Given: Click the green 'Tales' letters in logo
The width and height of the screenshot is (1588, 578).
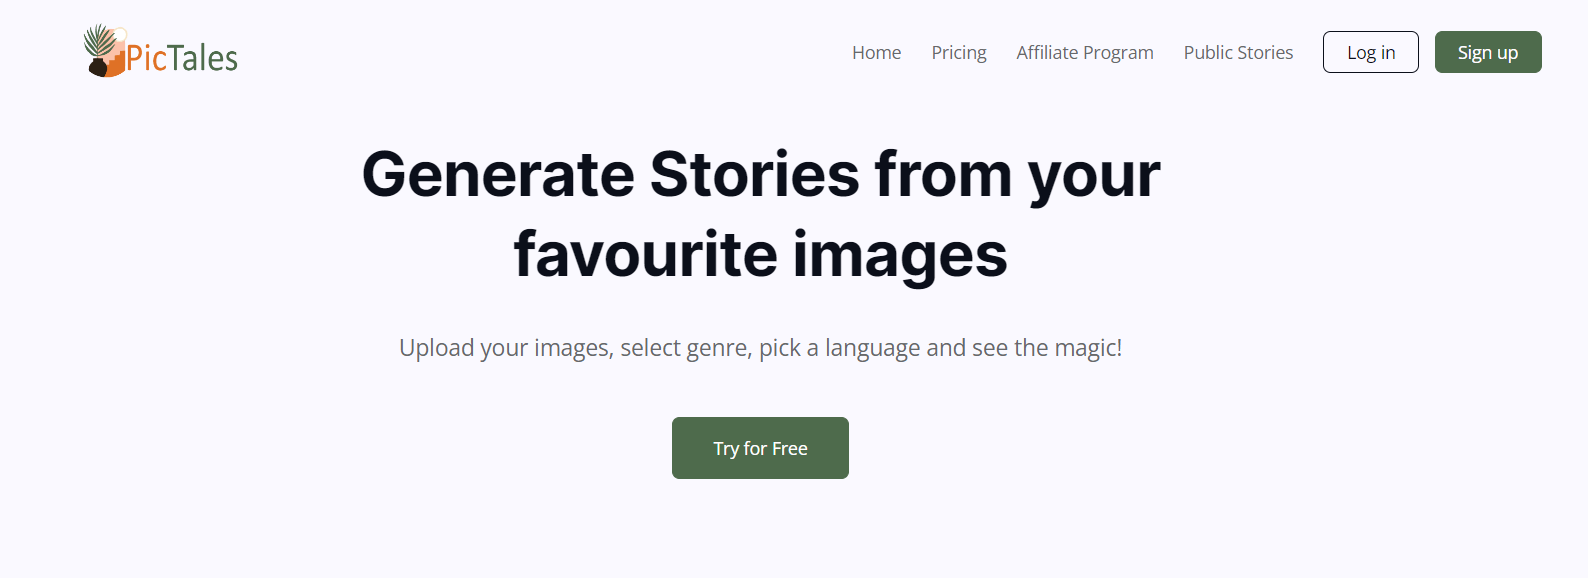Looking at the screenshot, I should pyautogui.click(x=203, y=58).
